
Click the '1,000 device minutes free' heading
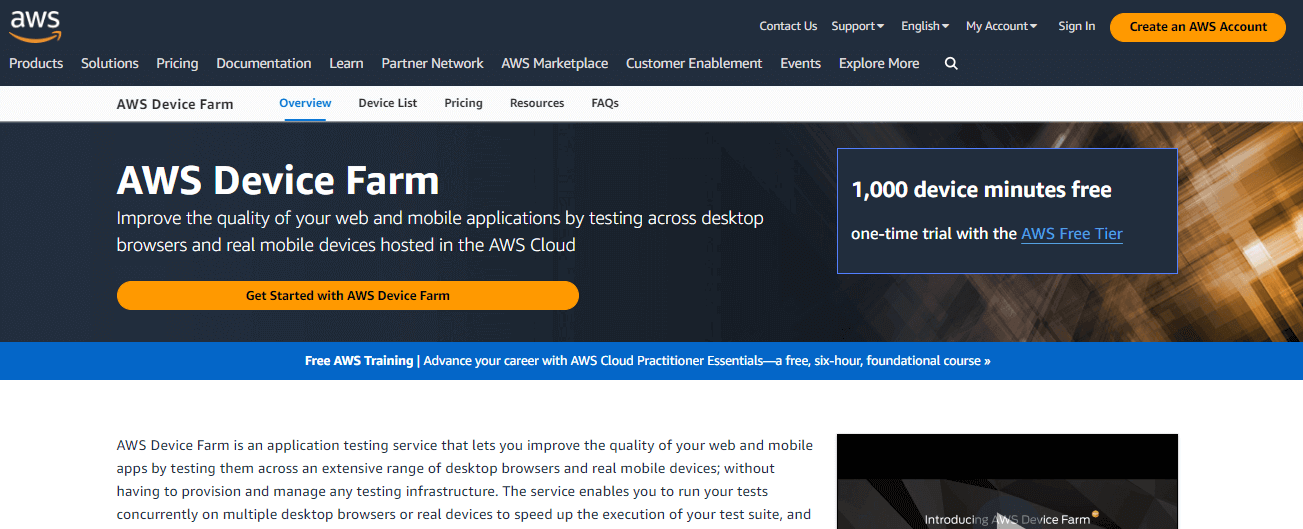[x=981, y=189]
